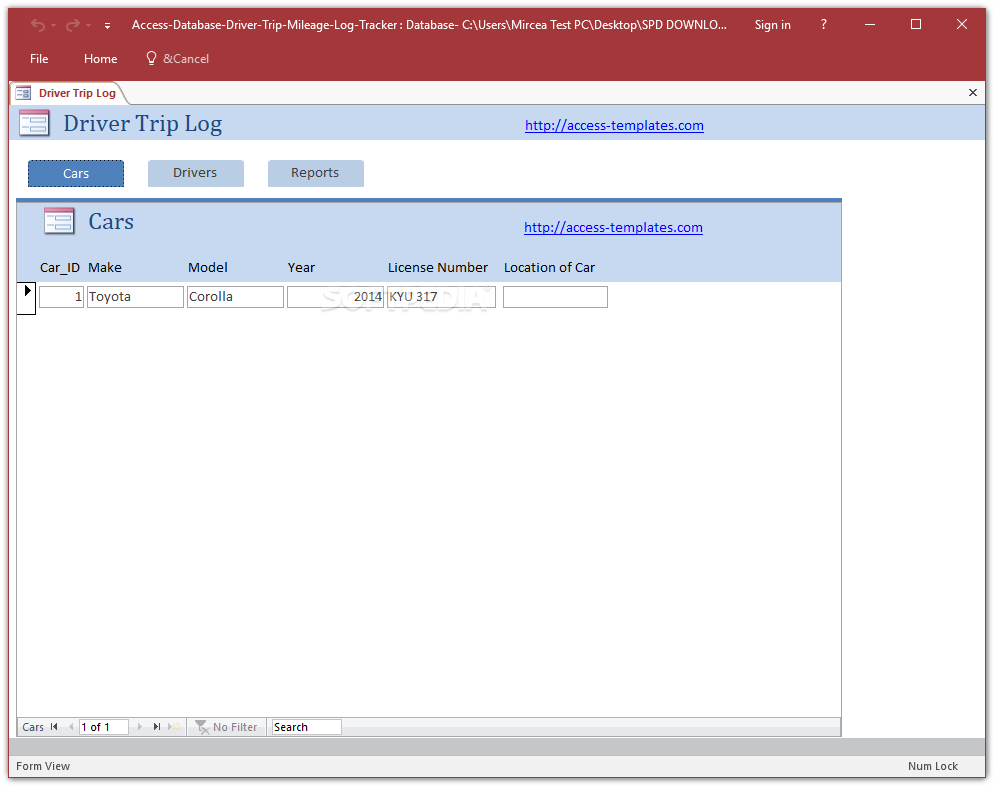Click the Year column header label
The width and height of the screenshot is (994, 786).
301,267
